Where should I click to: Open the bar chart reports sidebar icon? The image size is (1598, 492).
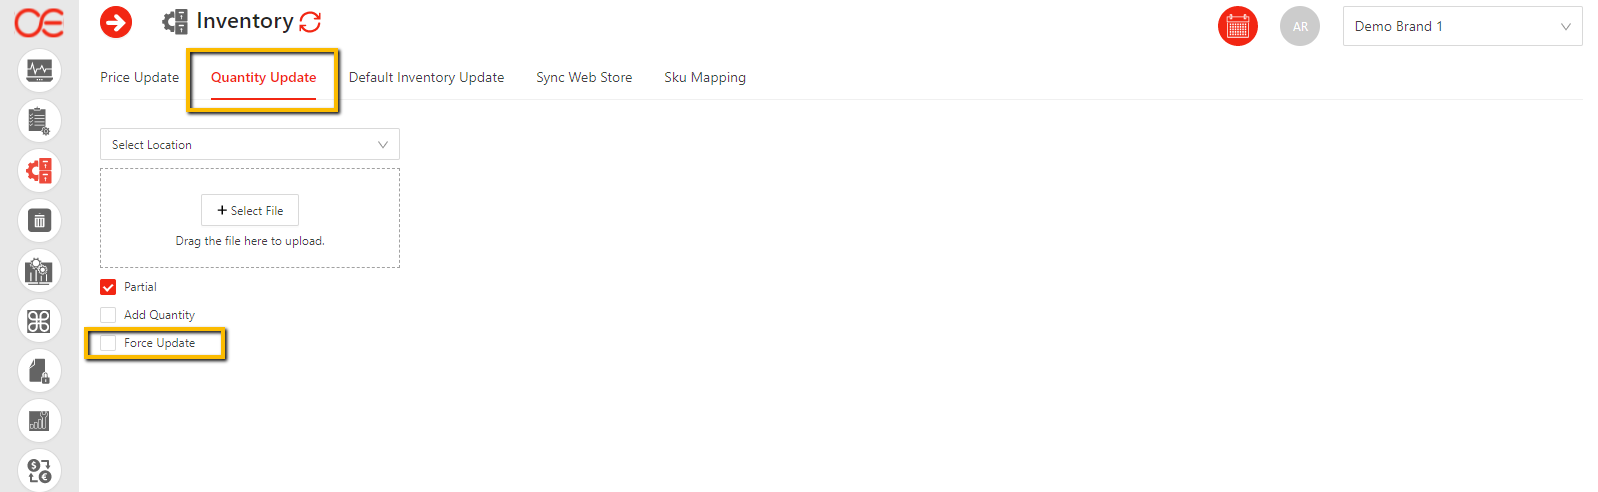39,421
